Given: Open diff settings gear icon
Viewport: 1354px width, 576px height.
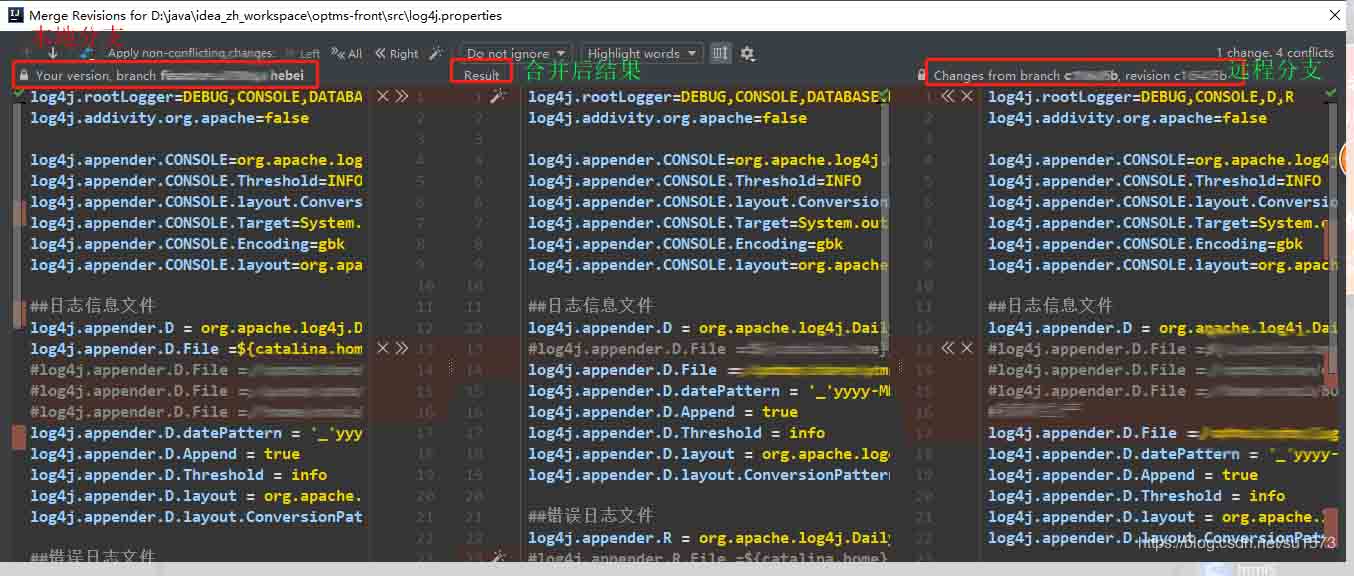Looking at the screenshot, I should point(747,54).
